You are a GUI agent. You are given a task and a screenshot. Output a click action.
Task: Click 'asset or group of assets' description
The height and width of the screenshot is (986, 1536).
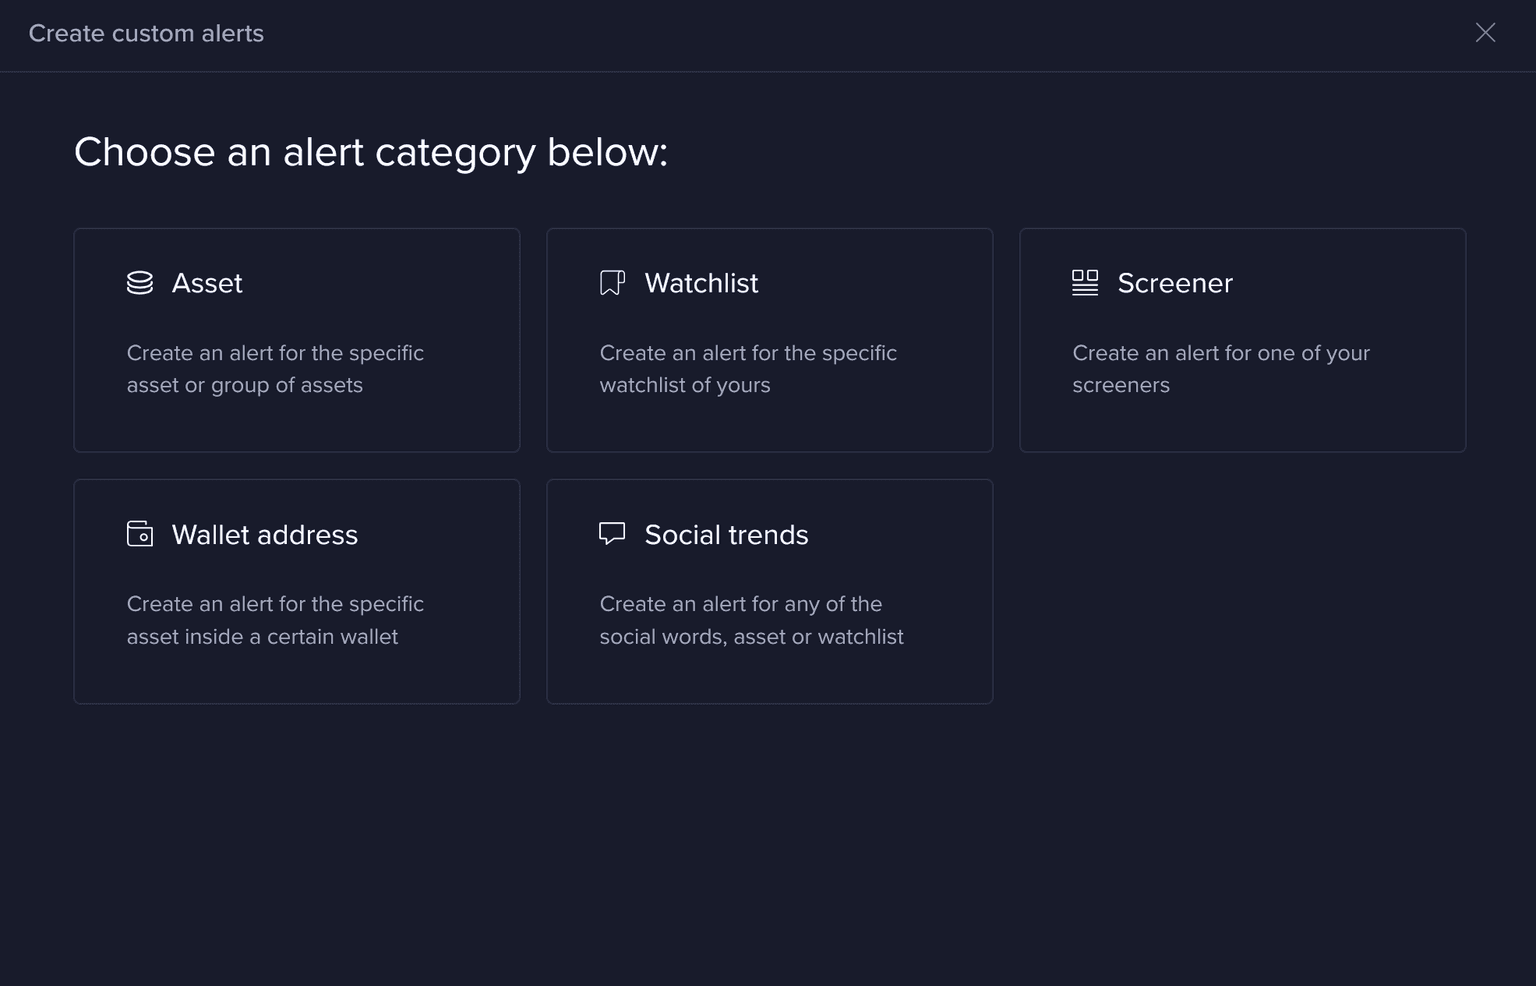(245, 385)
